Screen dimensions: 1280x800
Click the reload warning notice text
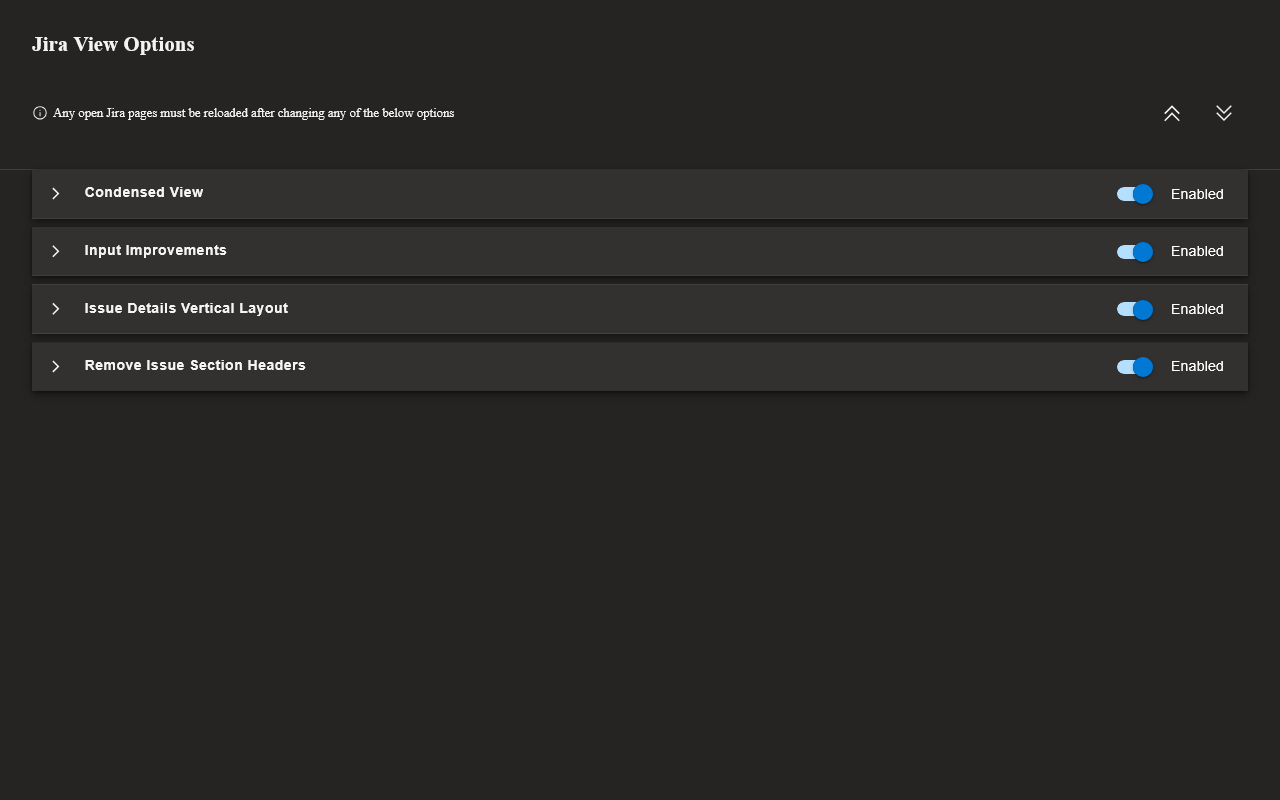coord(254,113)
